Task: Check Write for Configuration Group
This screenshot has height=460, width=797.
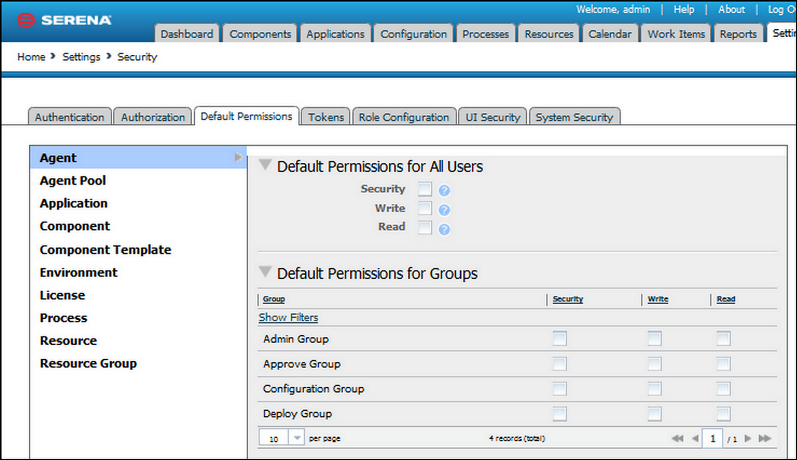Action: coord(655,389)
